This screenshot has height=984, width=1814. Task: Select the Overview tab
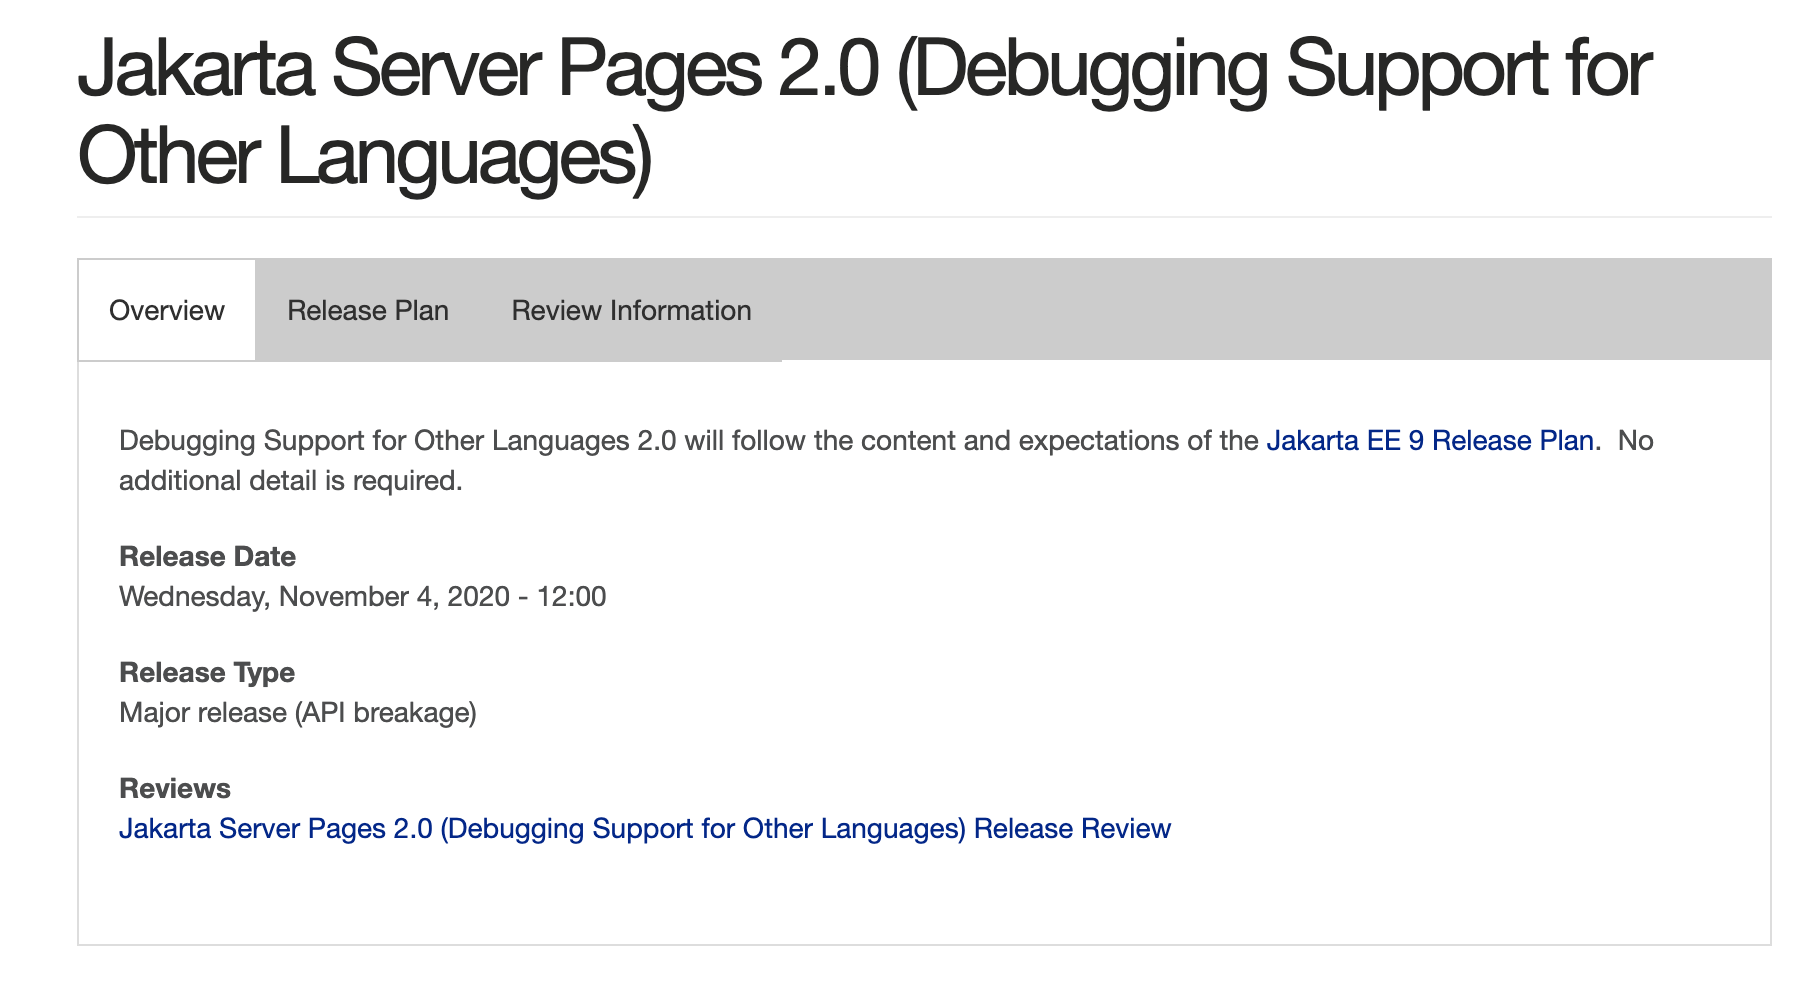(x=166, y=310)
